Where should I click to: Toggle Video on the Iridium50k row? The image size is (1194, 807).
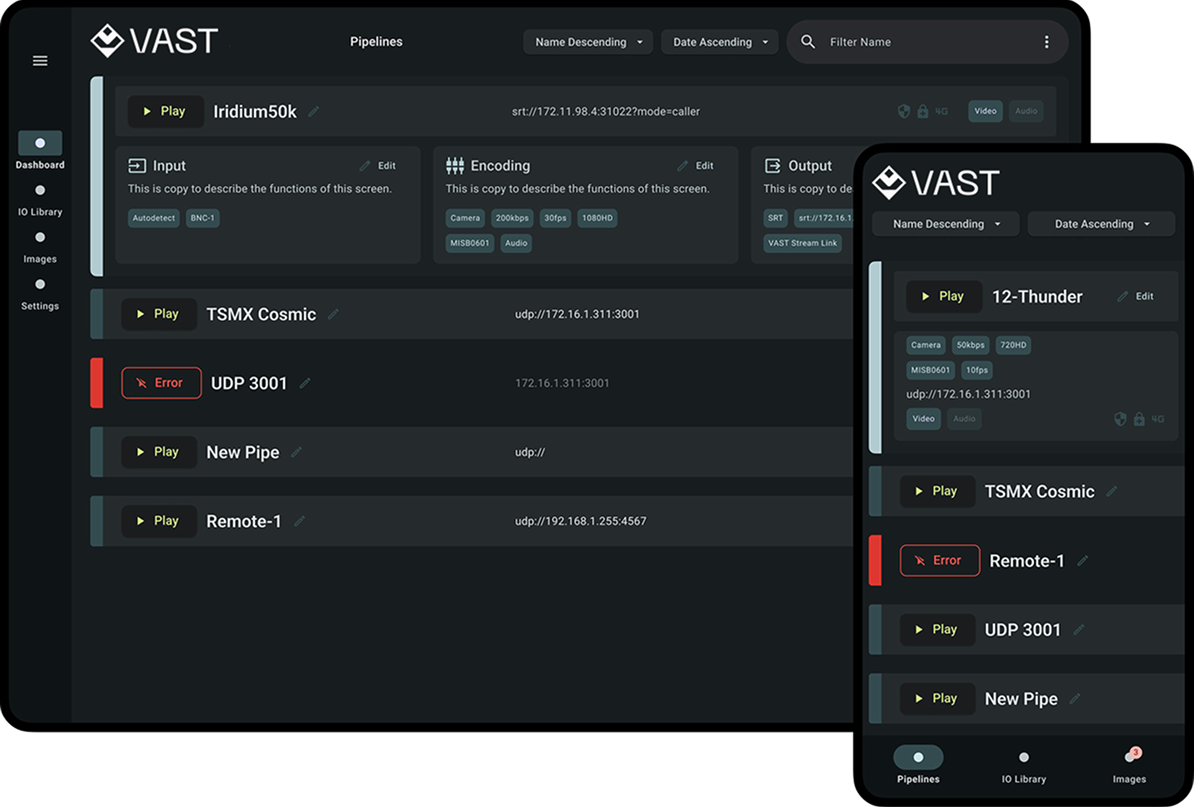tap(985, 111)
